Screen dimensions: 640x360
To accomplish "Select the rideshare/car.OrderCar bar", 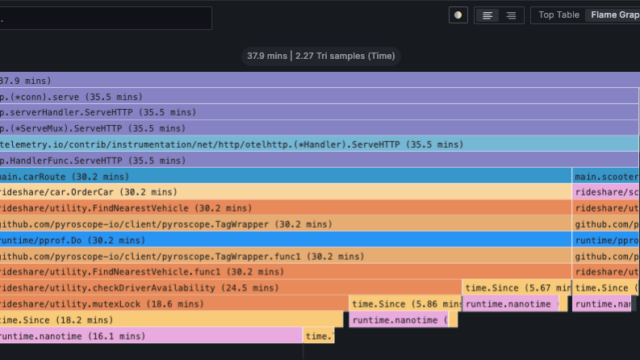I will coord(285,192).
